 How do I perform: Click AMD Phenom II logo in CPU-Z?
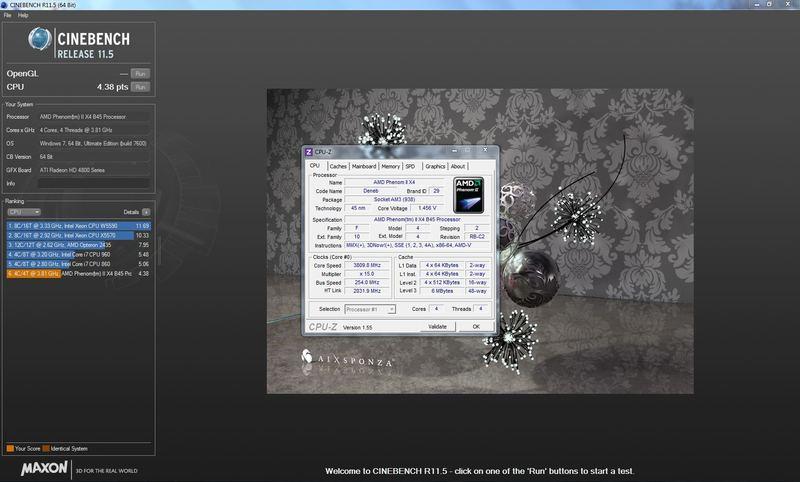pos(468,195)
